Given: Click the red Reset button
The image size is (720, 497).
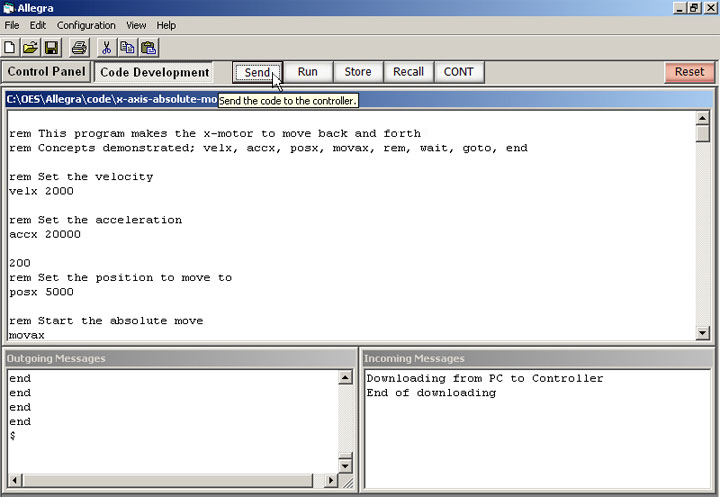Looking at the screenshot, I should point(689,72).
